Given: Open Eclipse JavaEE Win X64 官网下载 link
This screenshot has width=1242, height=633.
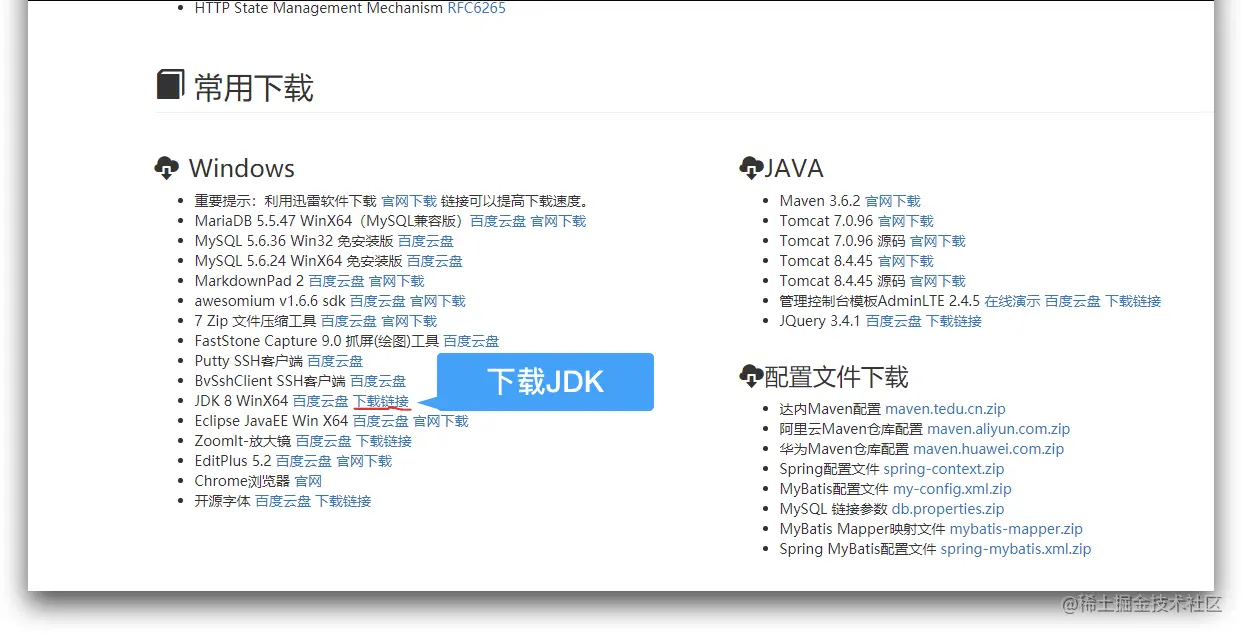Looking at the screenshot, I should coord(441,421).
